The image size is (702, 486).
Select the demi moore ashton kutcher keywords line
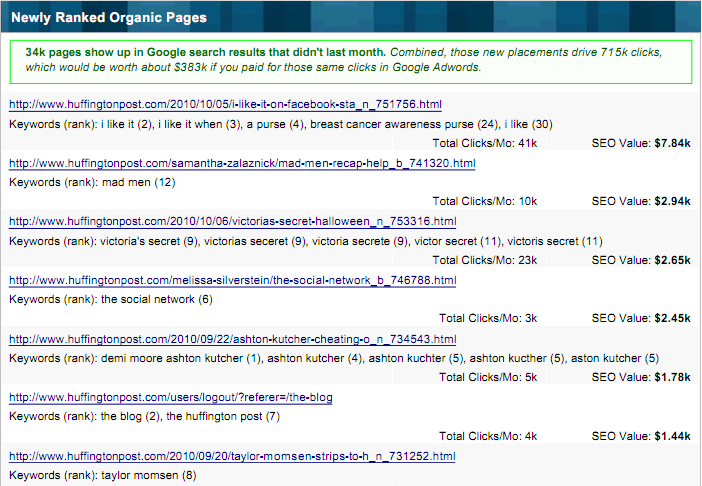coord(333,358)
